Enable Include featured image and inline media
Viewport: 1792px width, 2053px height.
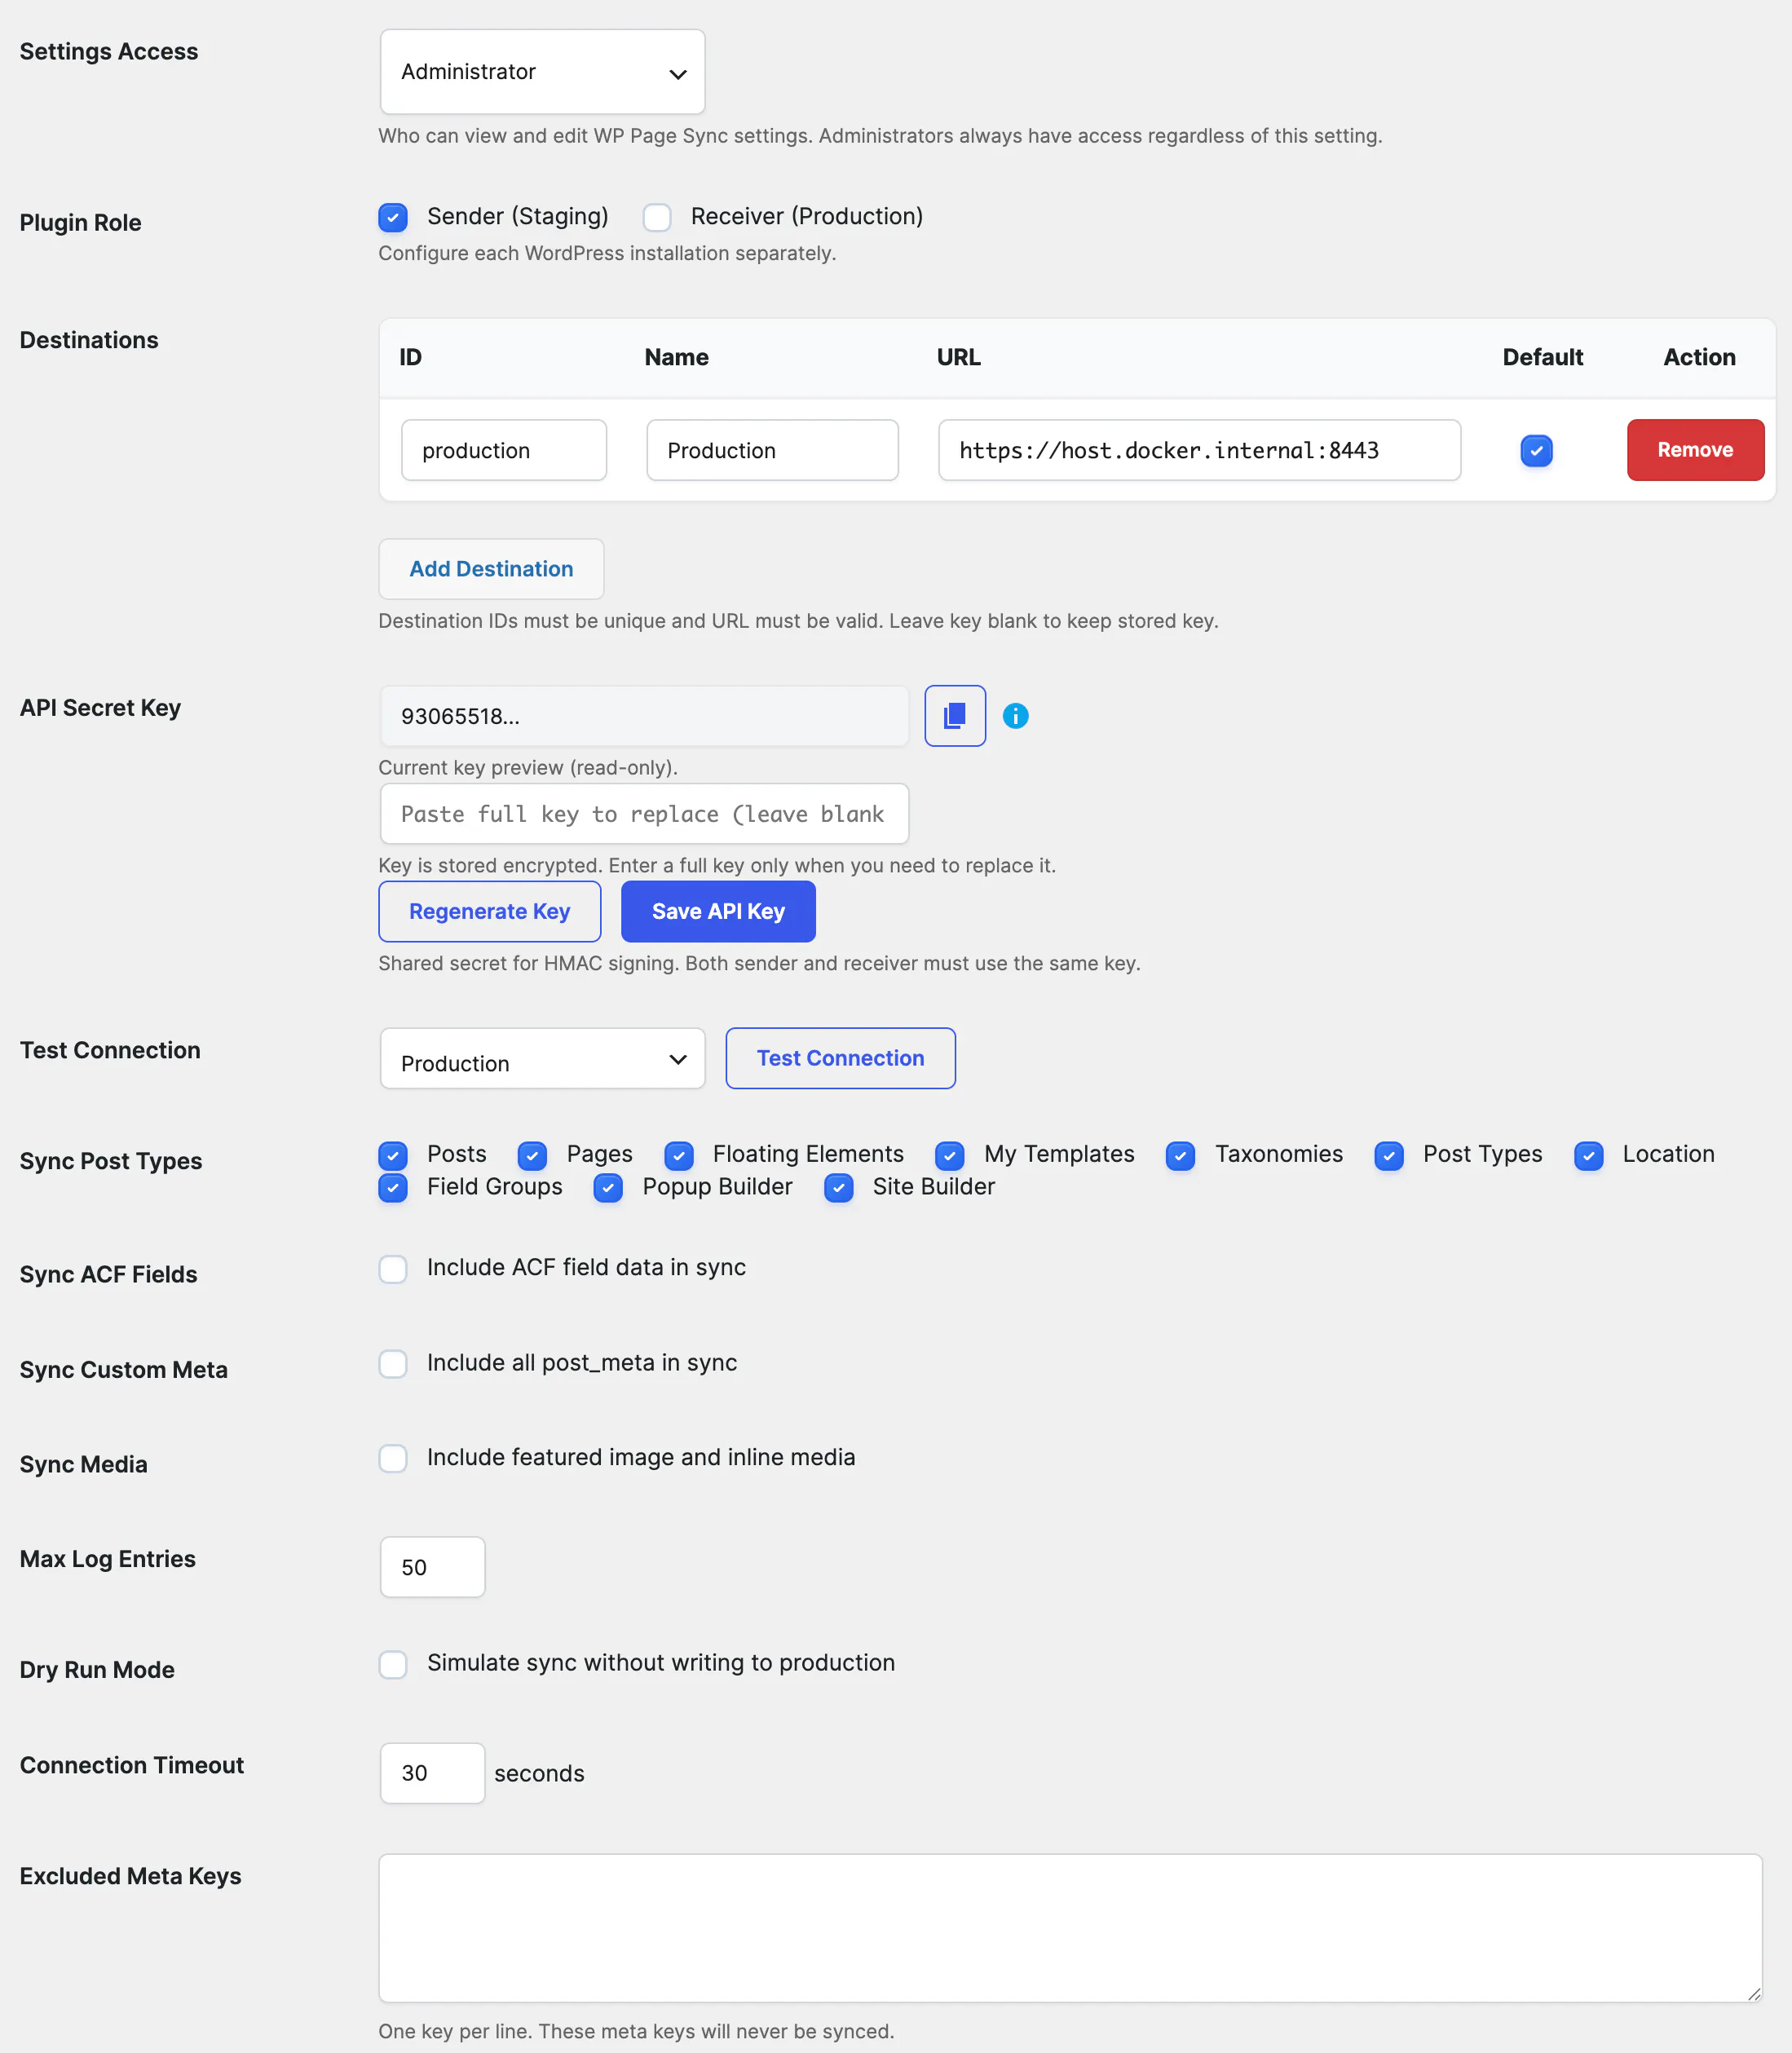pos(393,1458)
